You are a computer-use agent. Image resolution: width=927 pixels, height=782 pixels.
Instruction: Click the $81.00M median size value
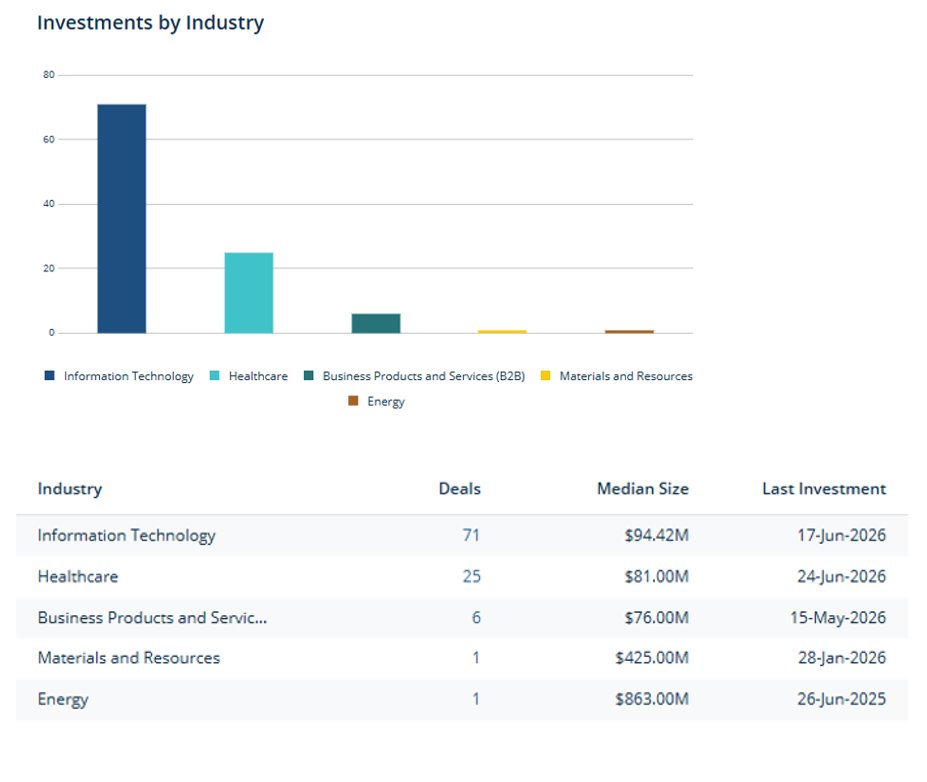[657, 576]
